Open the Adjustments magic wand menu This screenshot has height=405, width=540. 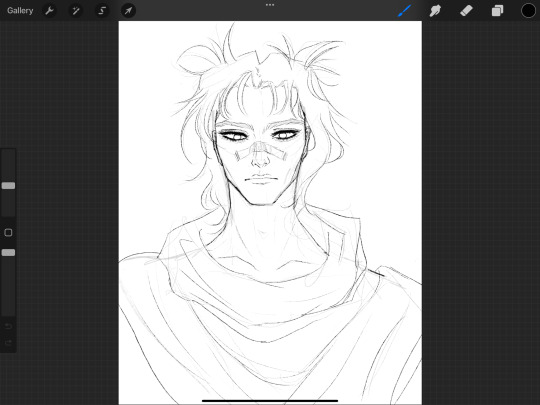tap(75, 11)
